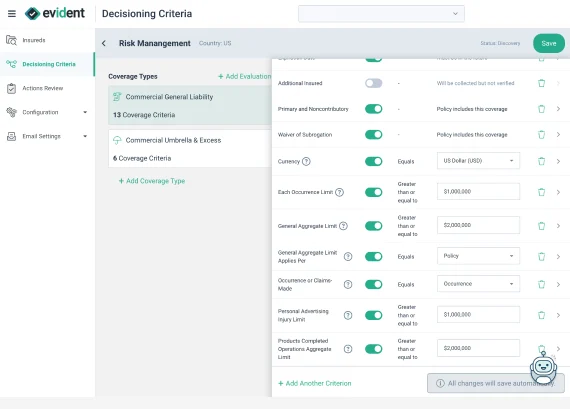Screen dimensions: 570x409
Task: Expand the Each Occurrence Limit row chevron
Action: 558,192
